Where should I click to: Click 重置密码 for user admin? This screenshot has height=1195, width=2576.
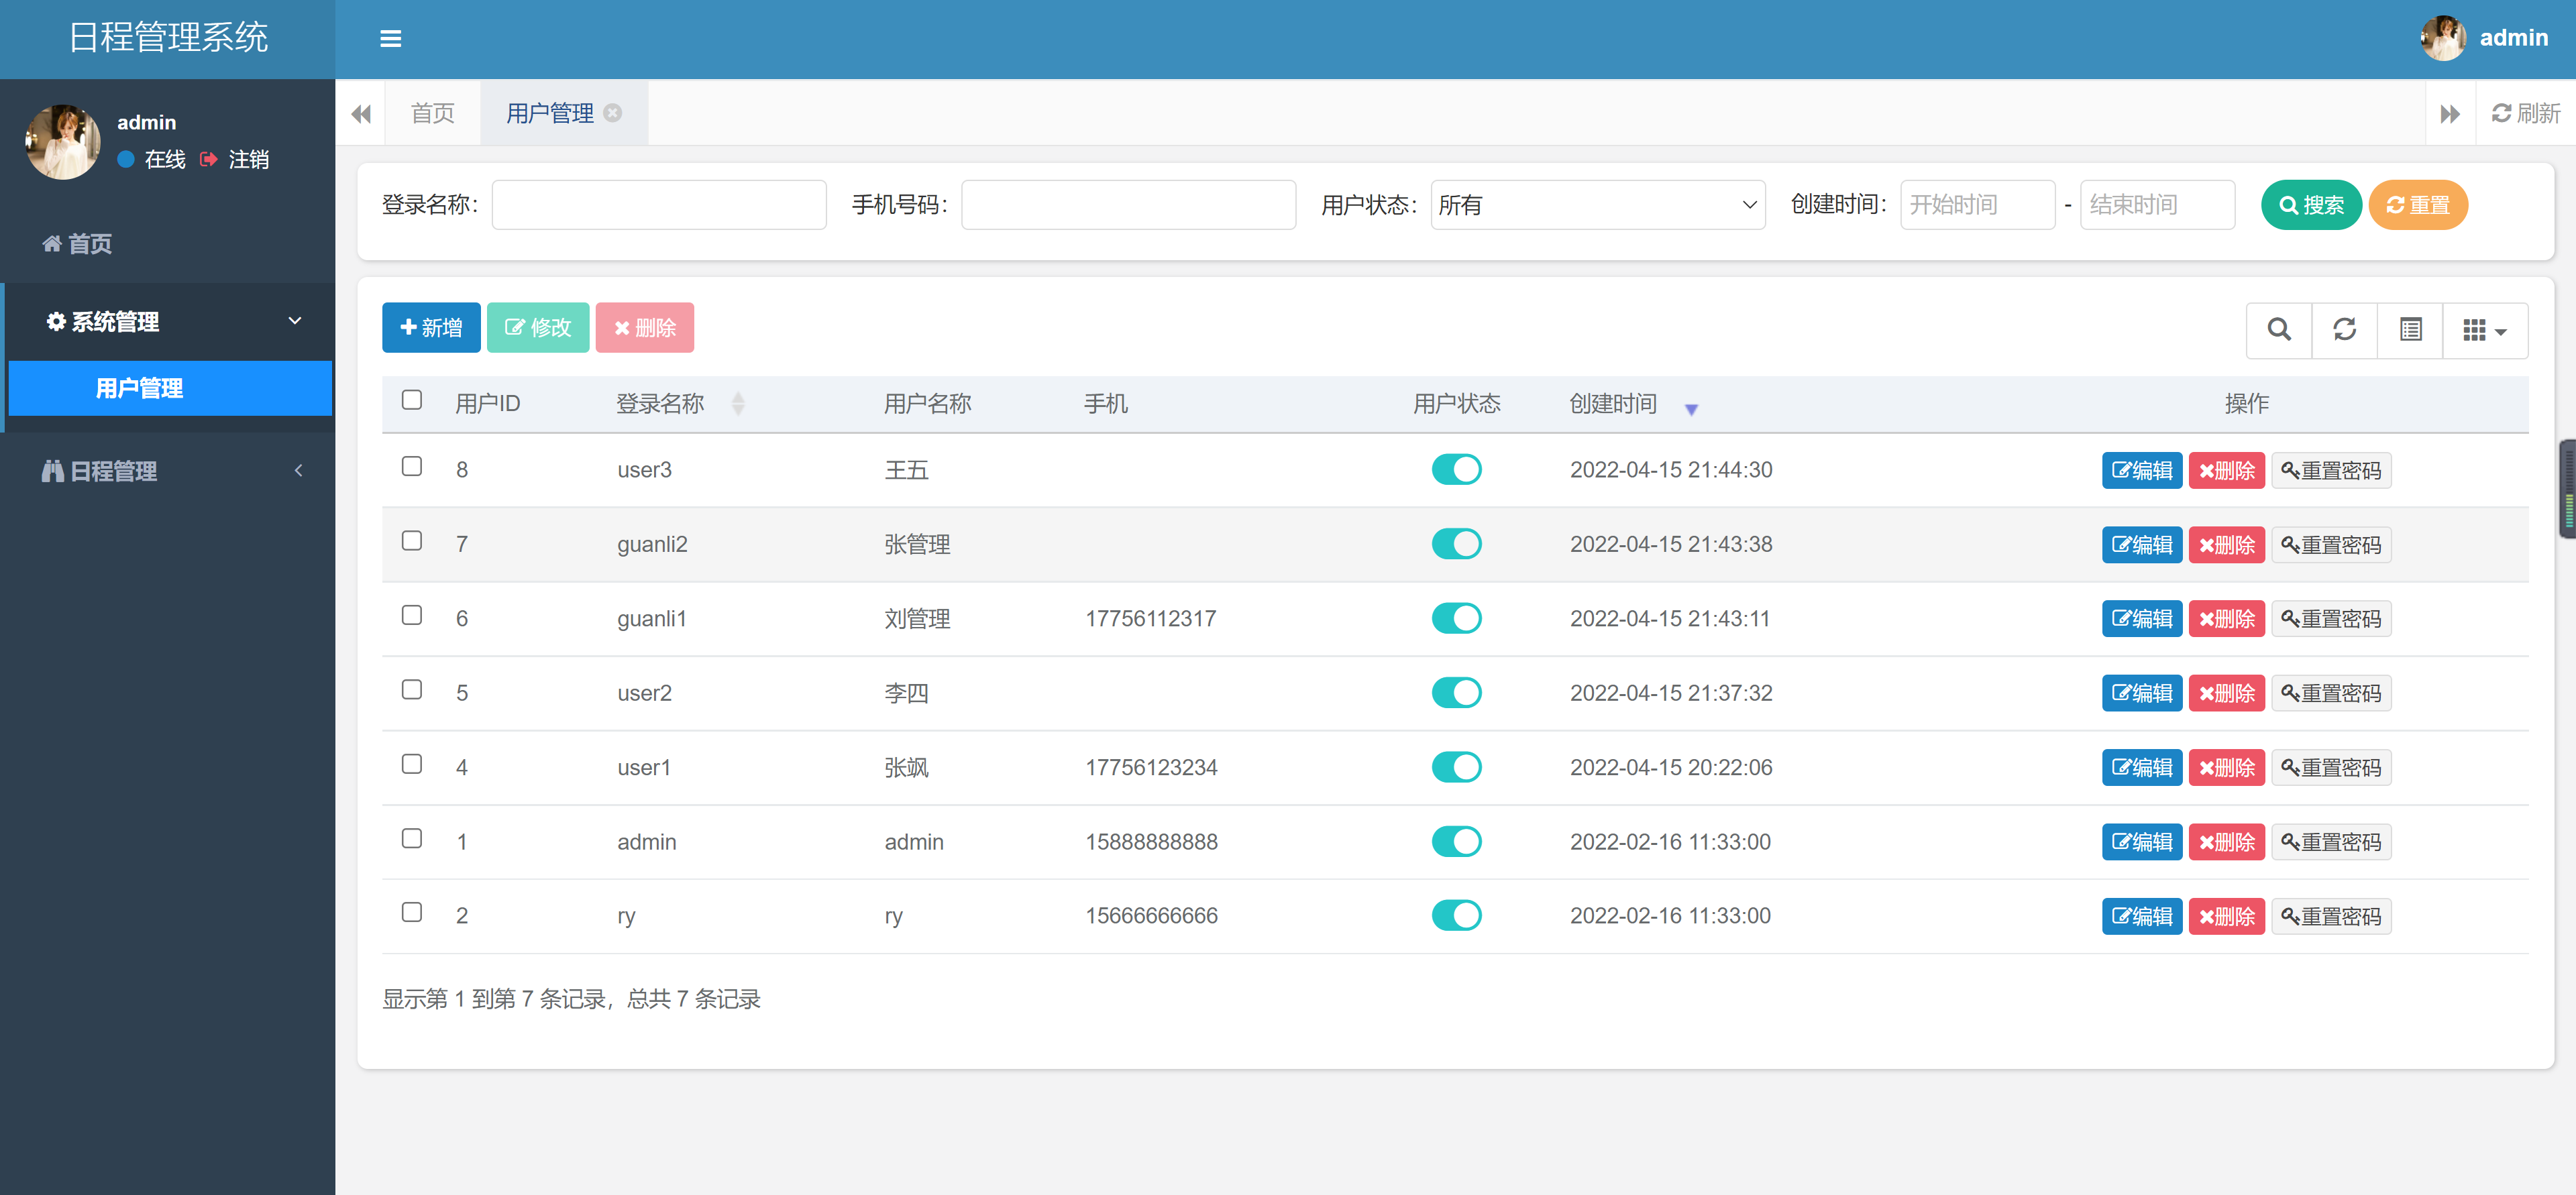[2331, 841]
